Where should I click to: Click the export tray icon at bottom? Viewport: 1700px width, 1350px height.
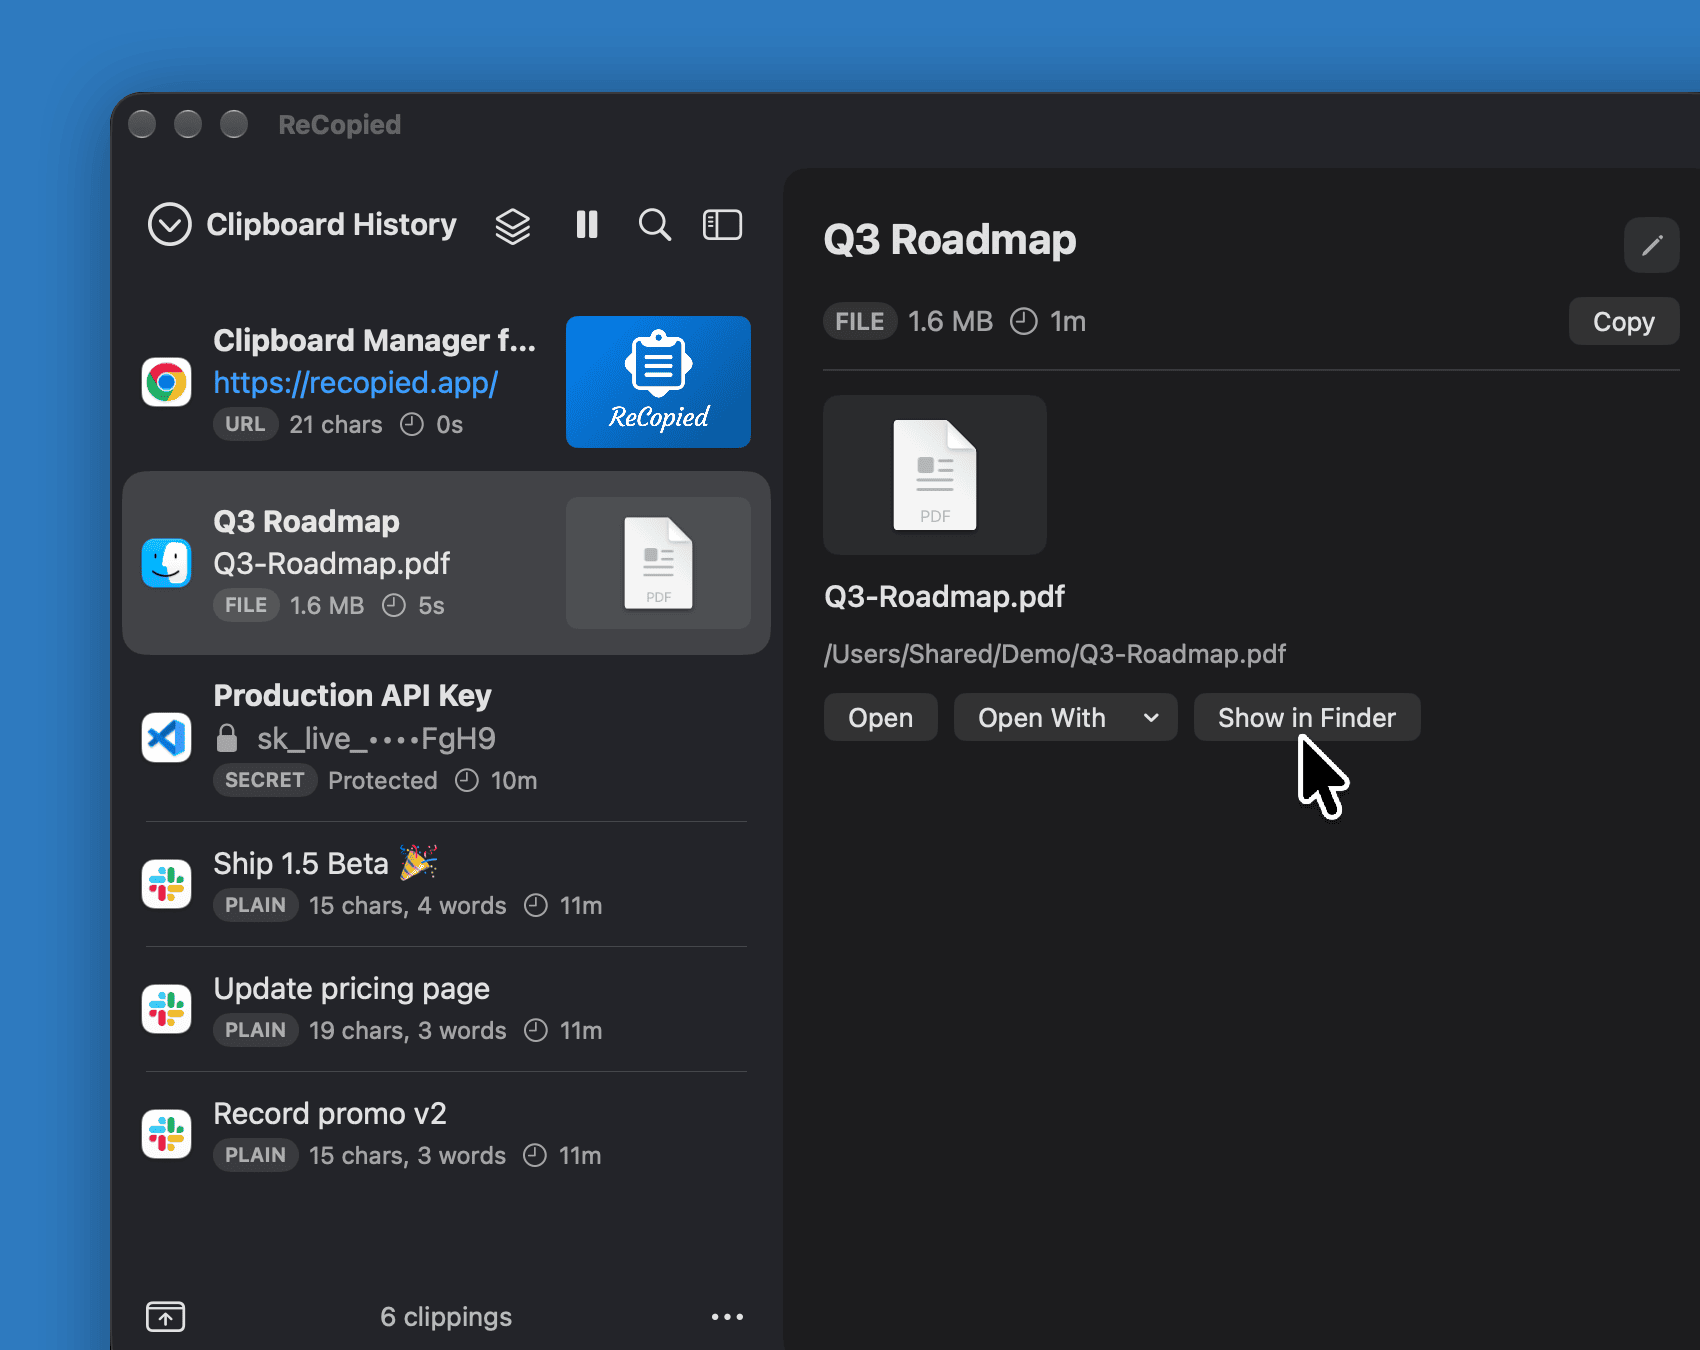[166, 1316]
